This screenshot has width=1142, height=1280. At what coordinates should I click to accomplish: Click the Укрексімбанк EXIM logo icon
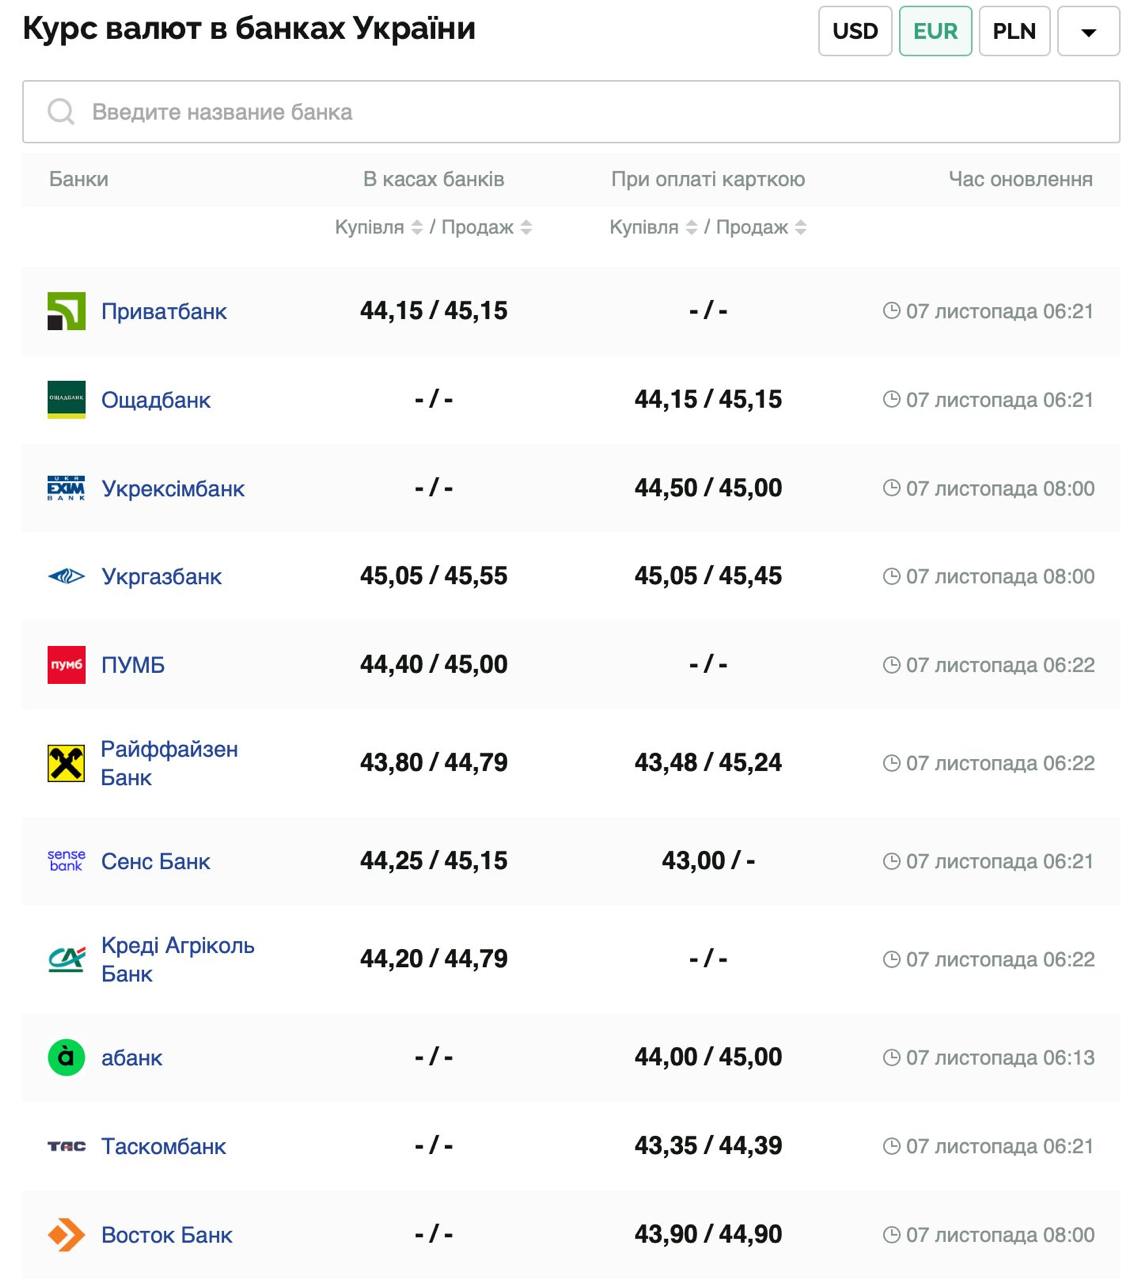tap(66, 488)
